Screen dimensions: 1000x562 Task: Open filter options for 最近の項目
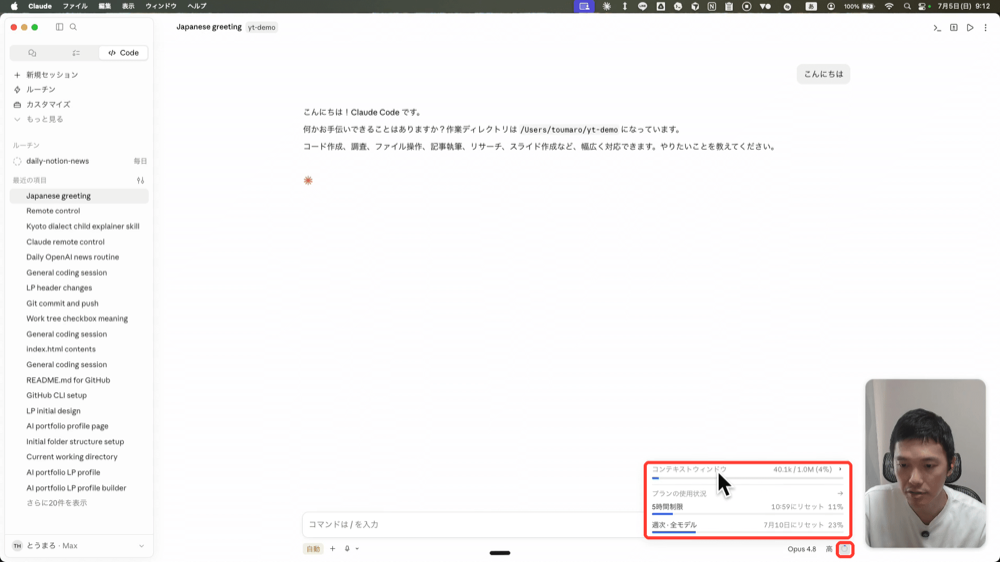140,181
